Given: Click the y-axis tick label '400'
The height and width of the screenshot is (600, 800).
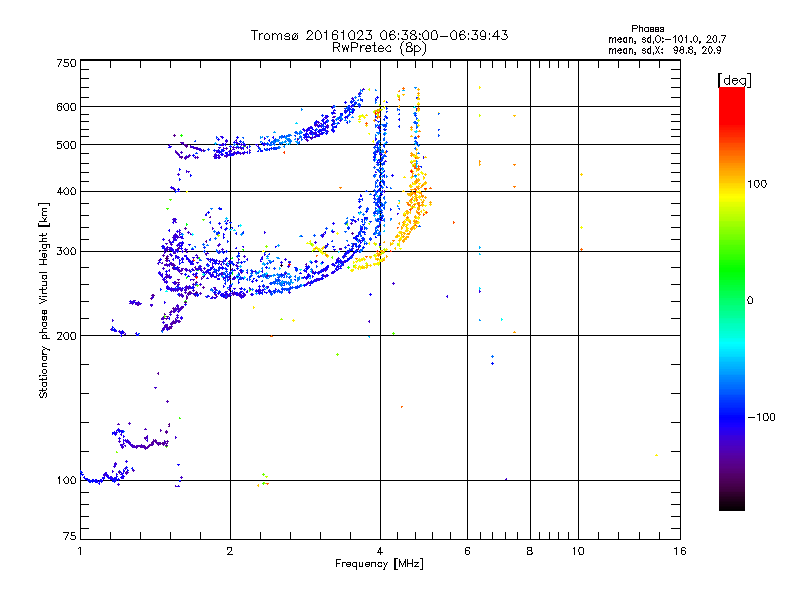Looking at the screenshot, I should 66,191.
